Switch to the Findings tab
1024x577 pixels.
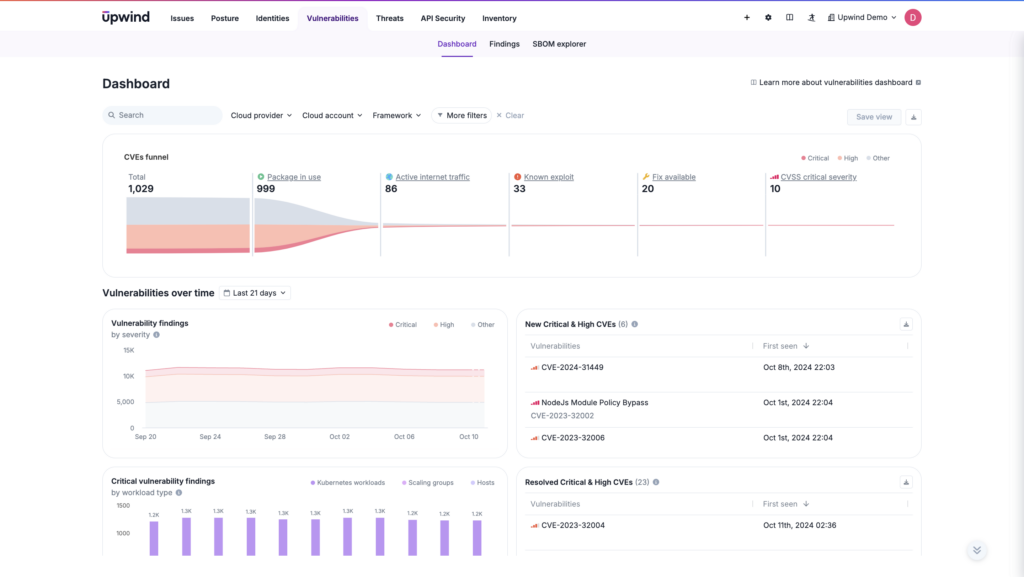(x=504, y=44)
